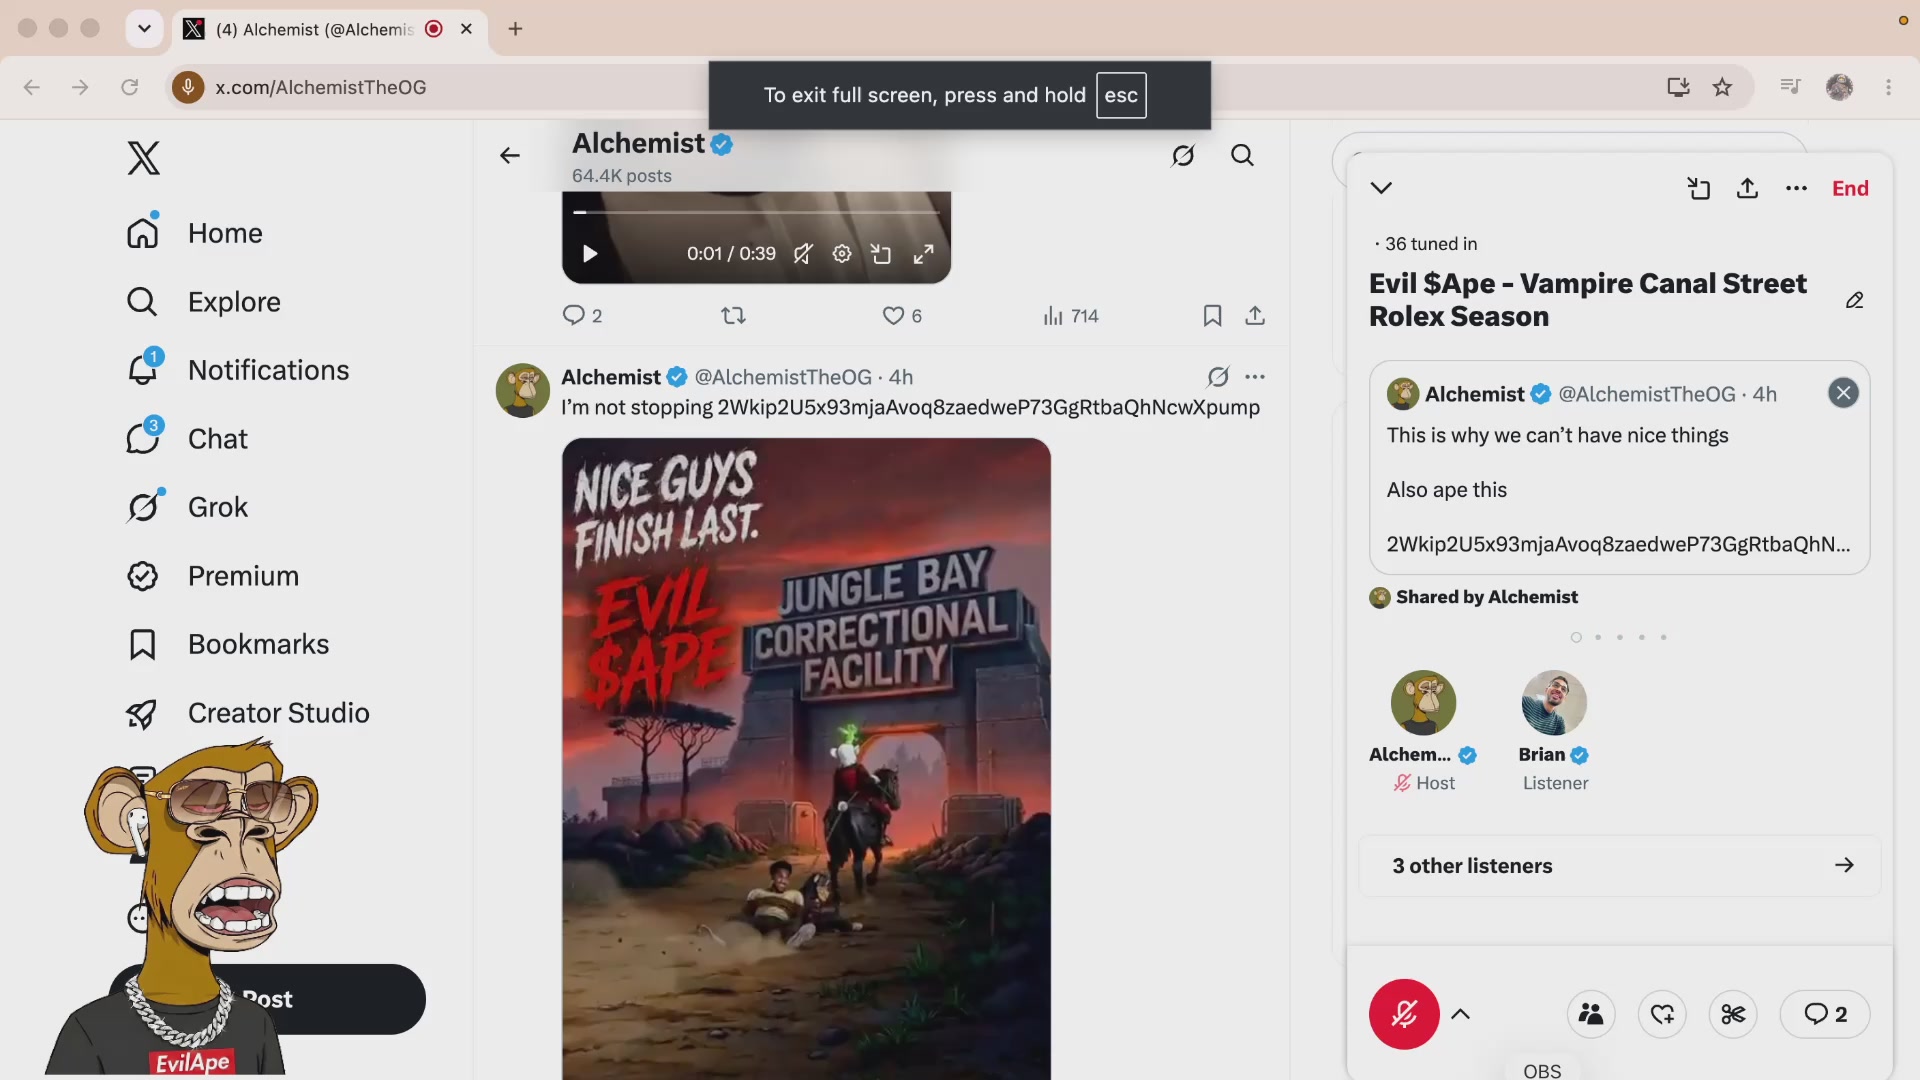
Task: Open the Space people management icon
Action: (x=1591, y=1014)
